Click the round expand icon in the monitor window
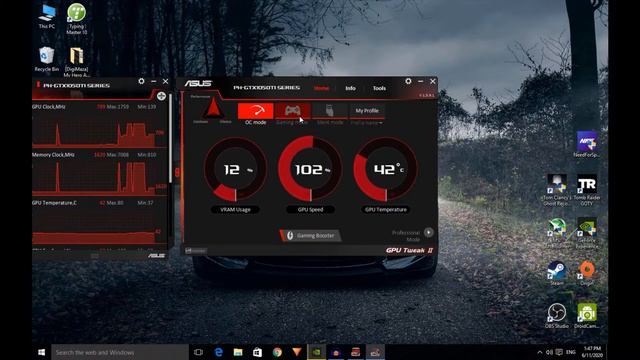The image size is (640, 360). pyautogui.click(x=161, y=96)
